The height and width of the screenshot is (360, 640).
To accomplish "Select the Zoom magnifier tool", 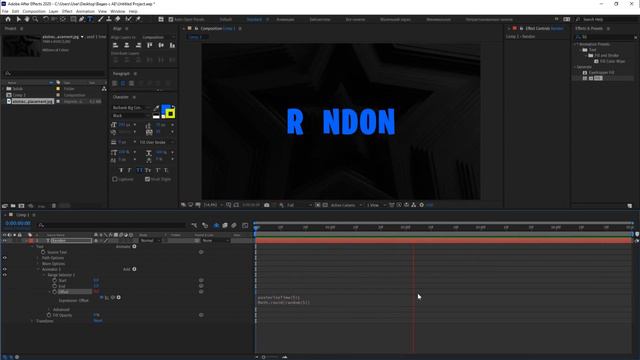I will [x=36, y=19].
